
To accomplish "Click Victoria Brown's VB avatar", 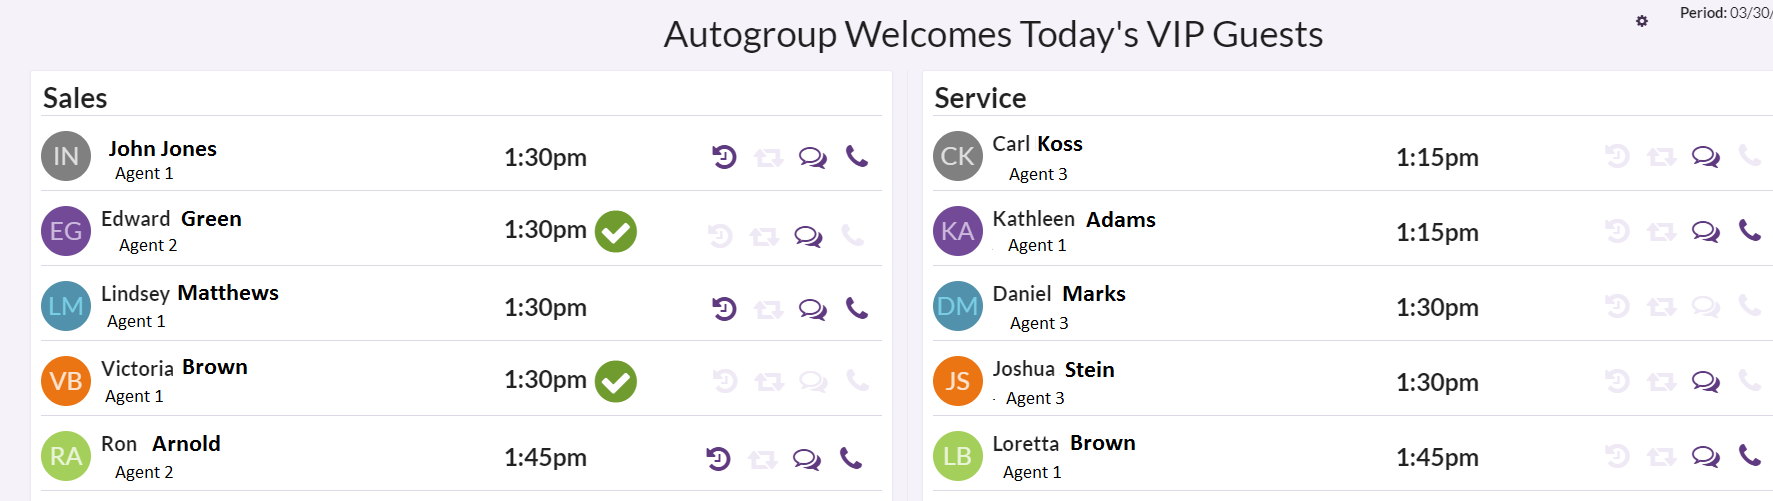I will 66,381.
